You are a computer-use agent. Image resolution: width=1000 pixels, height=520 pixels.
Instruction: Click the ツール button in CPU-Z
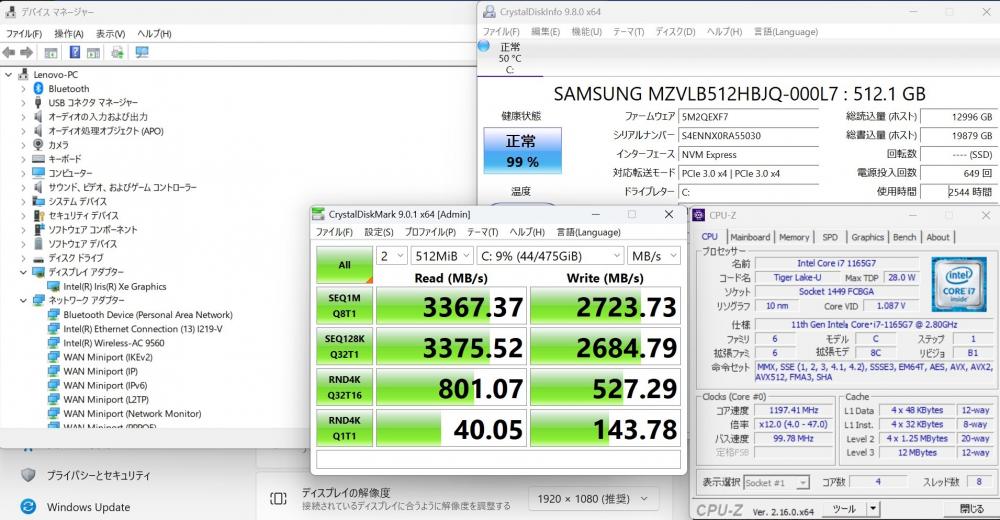pyautogui.click(x=844, y=509)
